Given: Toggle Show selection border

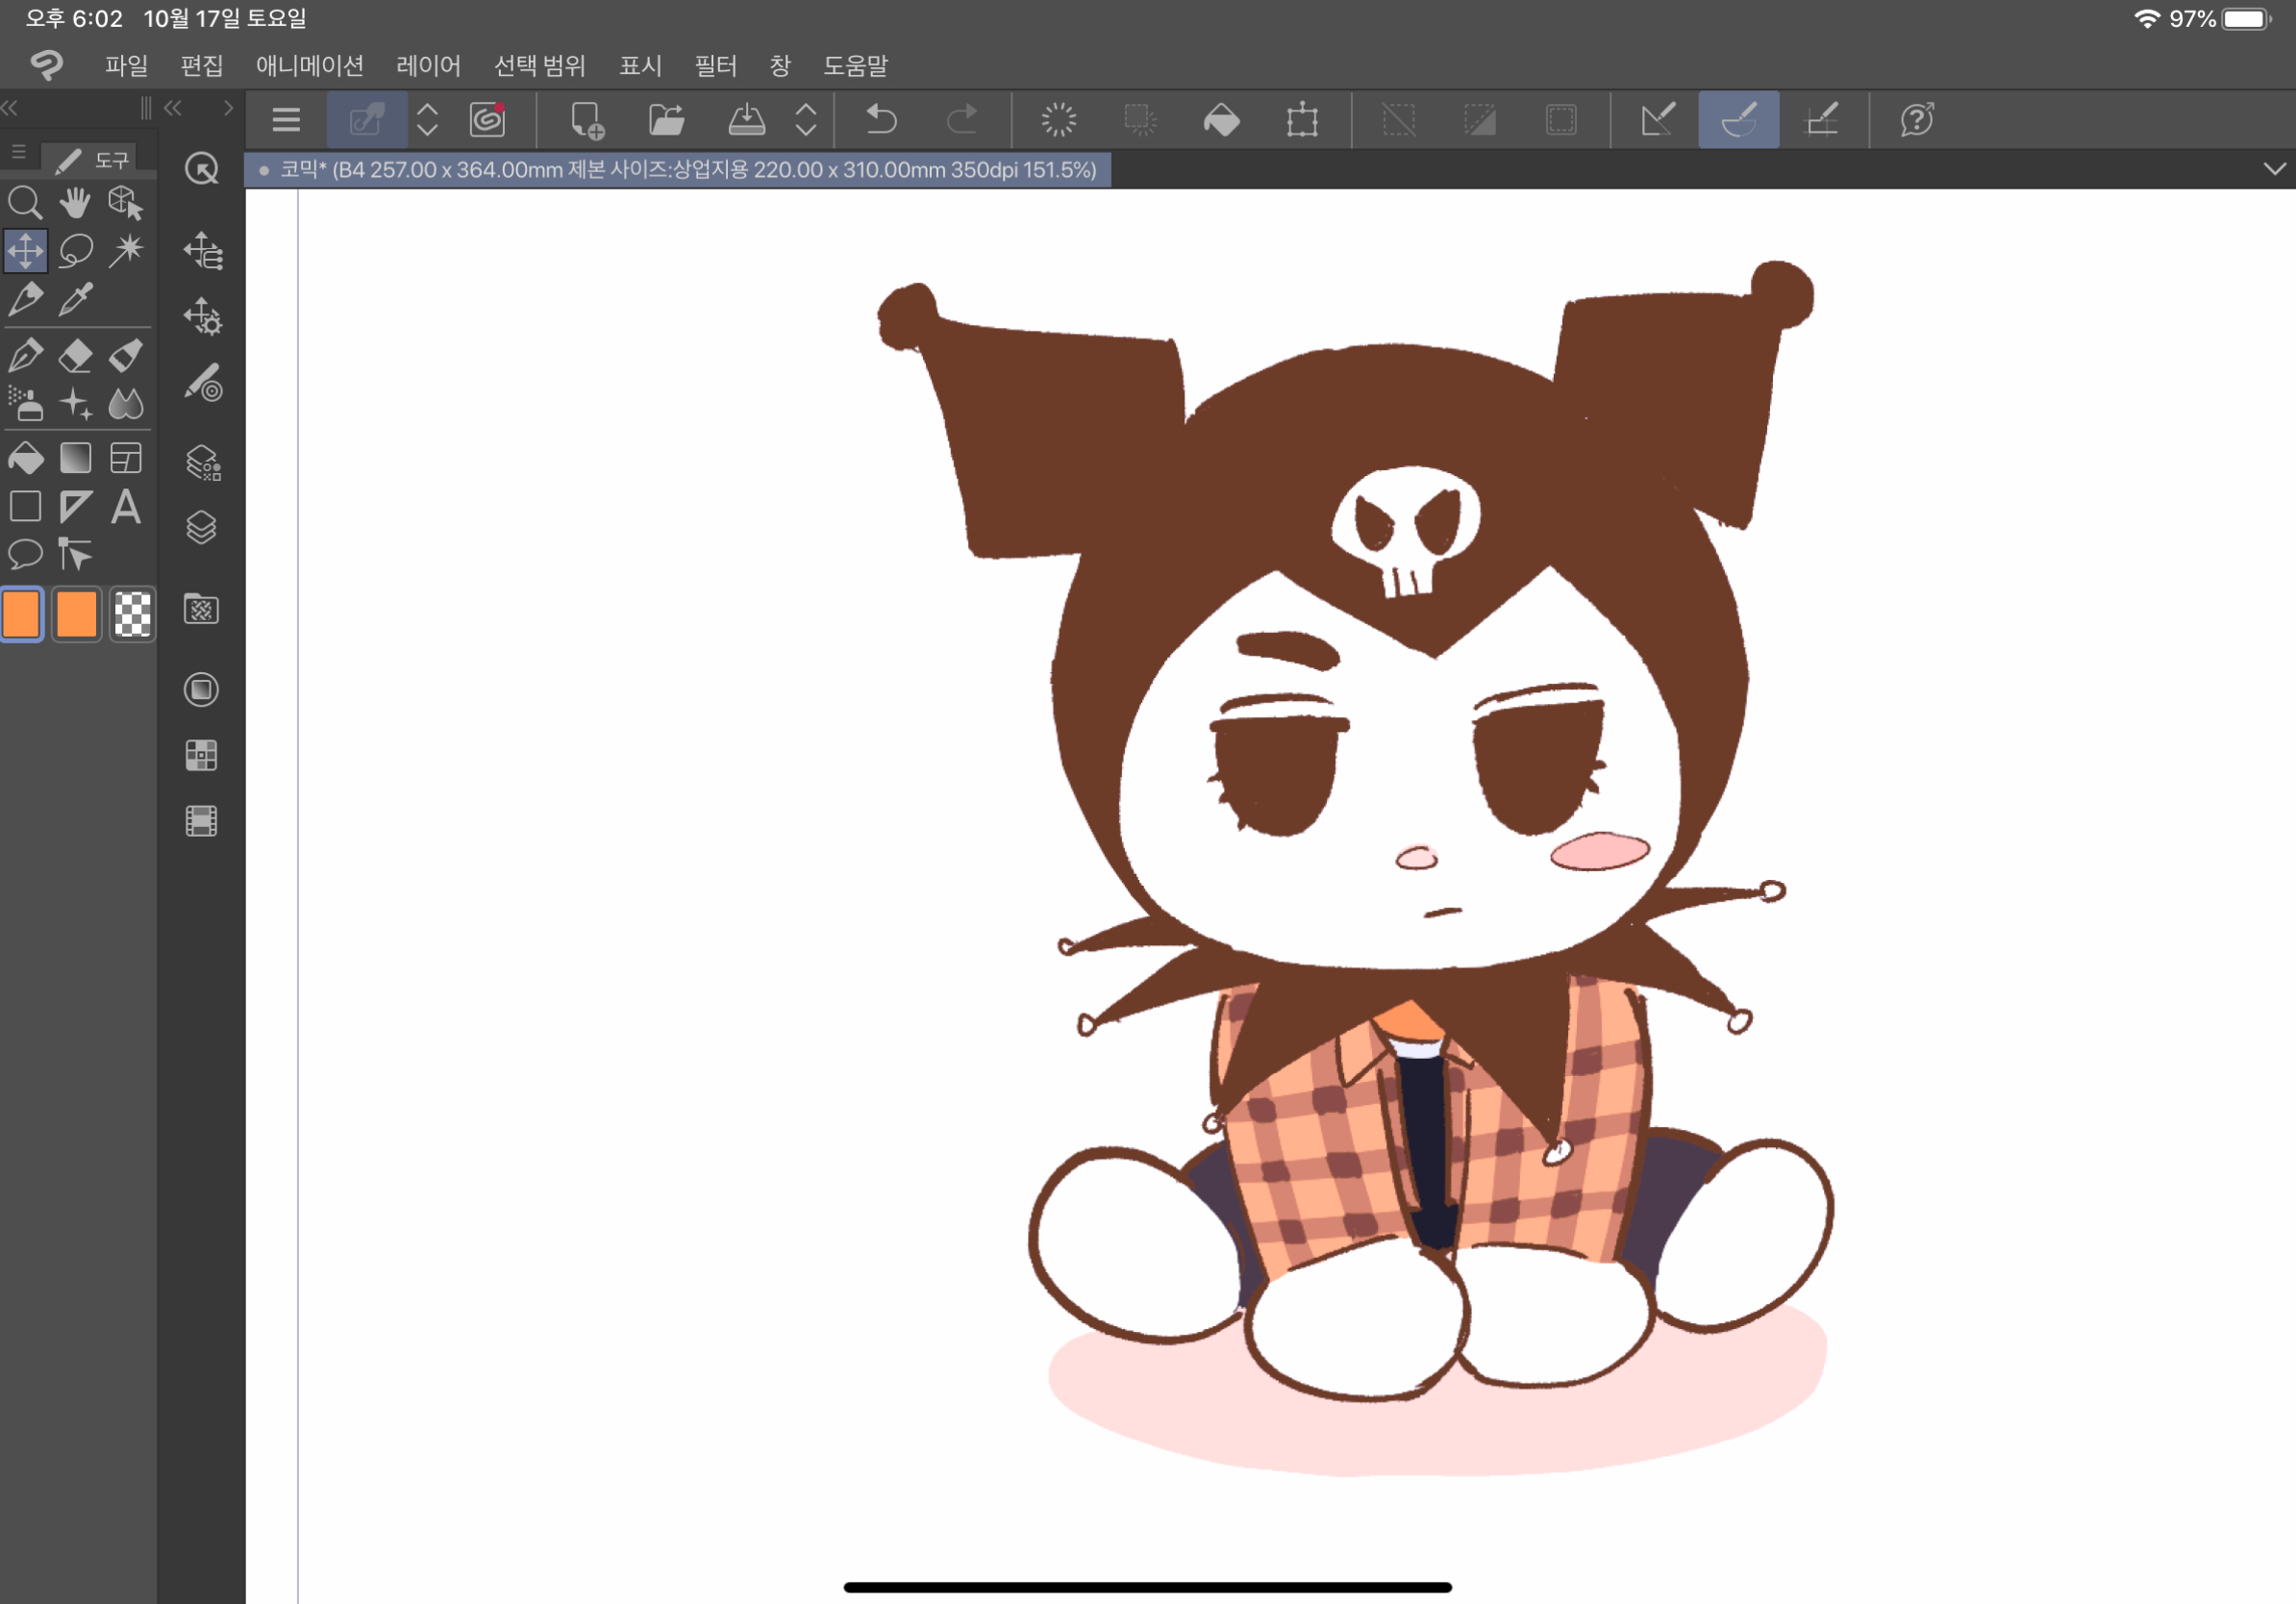Looking at the screenshot, I should pos(1561,120).
